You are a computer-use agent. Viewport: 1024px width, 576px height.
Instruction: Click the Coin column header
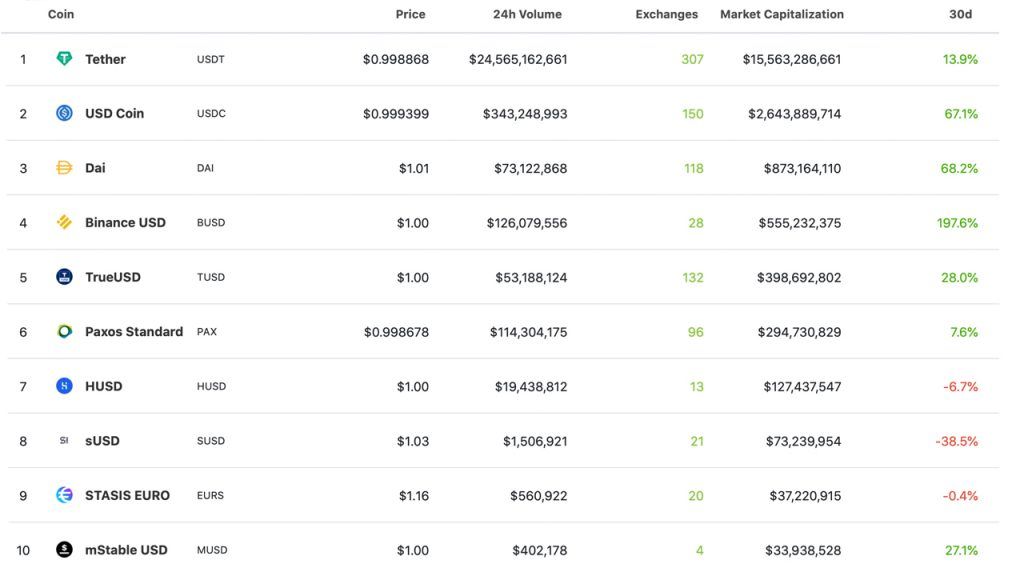(60, 14)
